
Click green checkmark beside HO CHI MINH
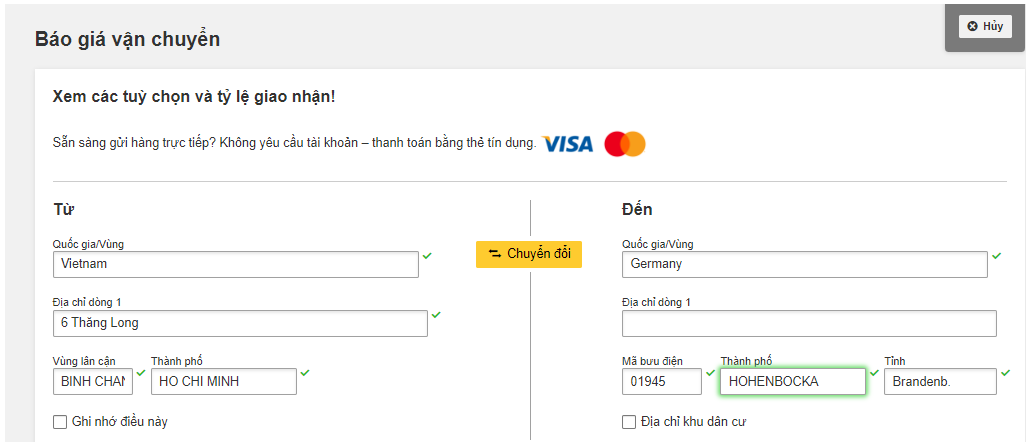click(x=305, y=373)
